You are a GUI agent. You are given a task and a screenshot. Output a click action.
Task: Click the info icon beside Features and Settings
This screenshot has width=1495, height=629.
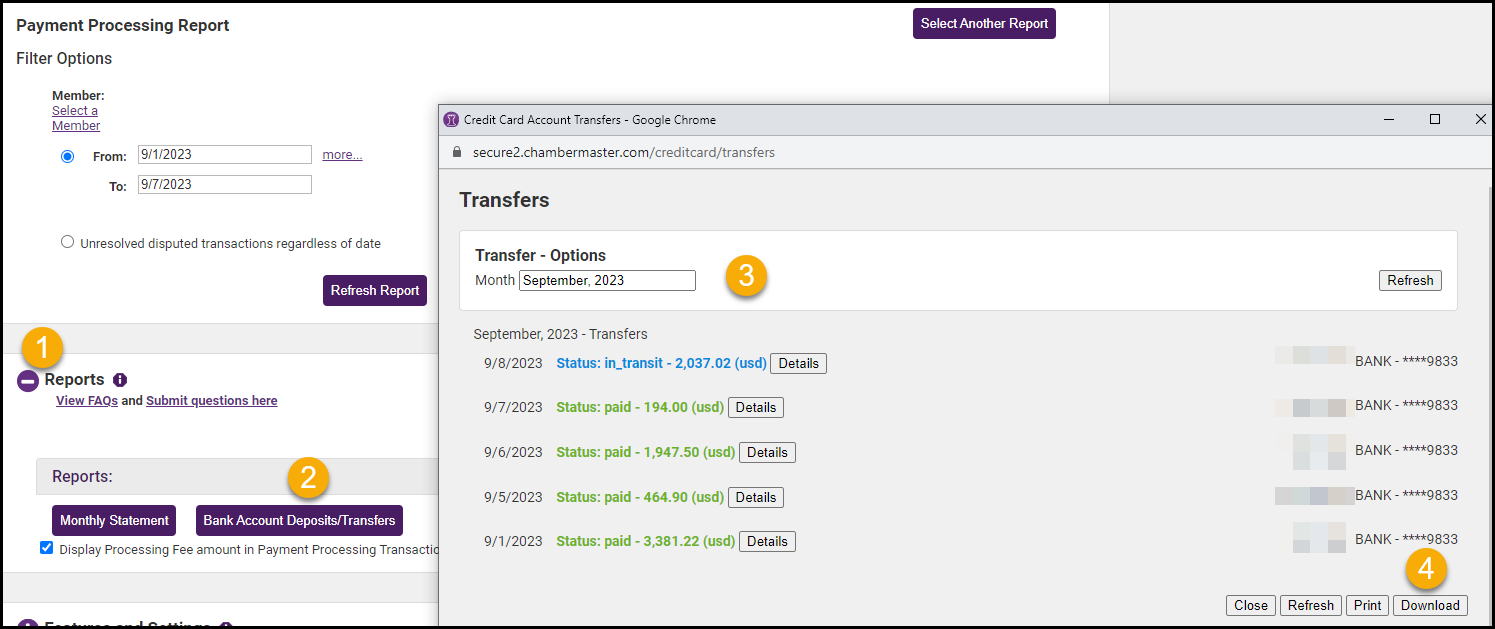pyautogui.click(x=225, y=624)
